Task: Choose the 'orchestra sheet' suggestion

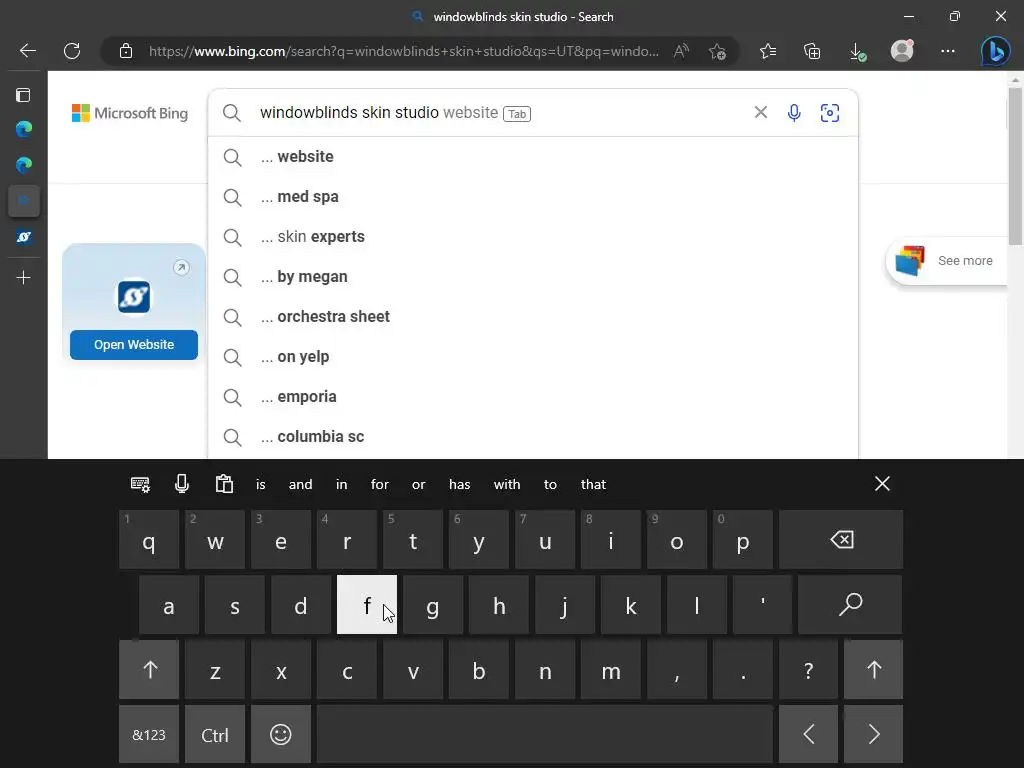Action: 533,317
